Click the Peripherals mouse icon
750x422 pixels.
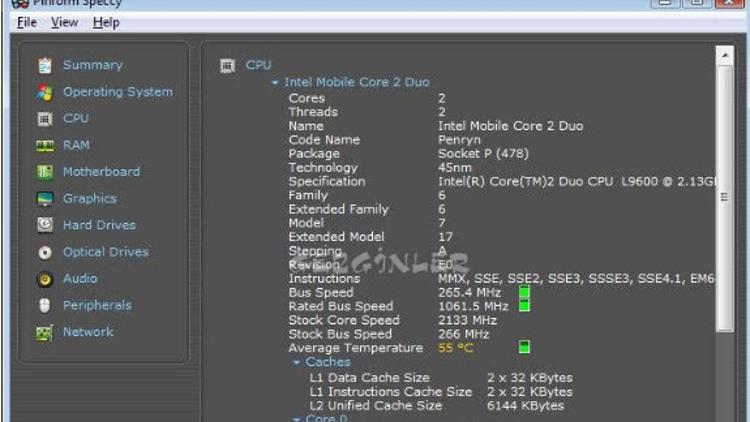(x=44, y=305)
